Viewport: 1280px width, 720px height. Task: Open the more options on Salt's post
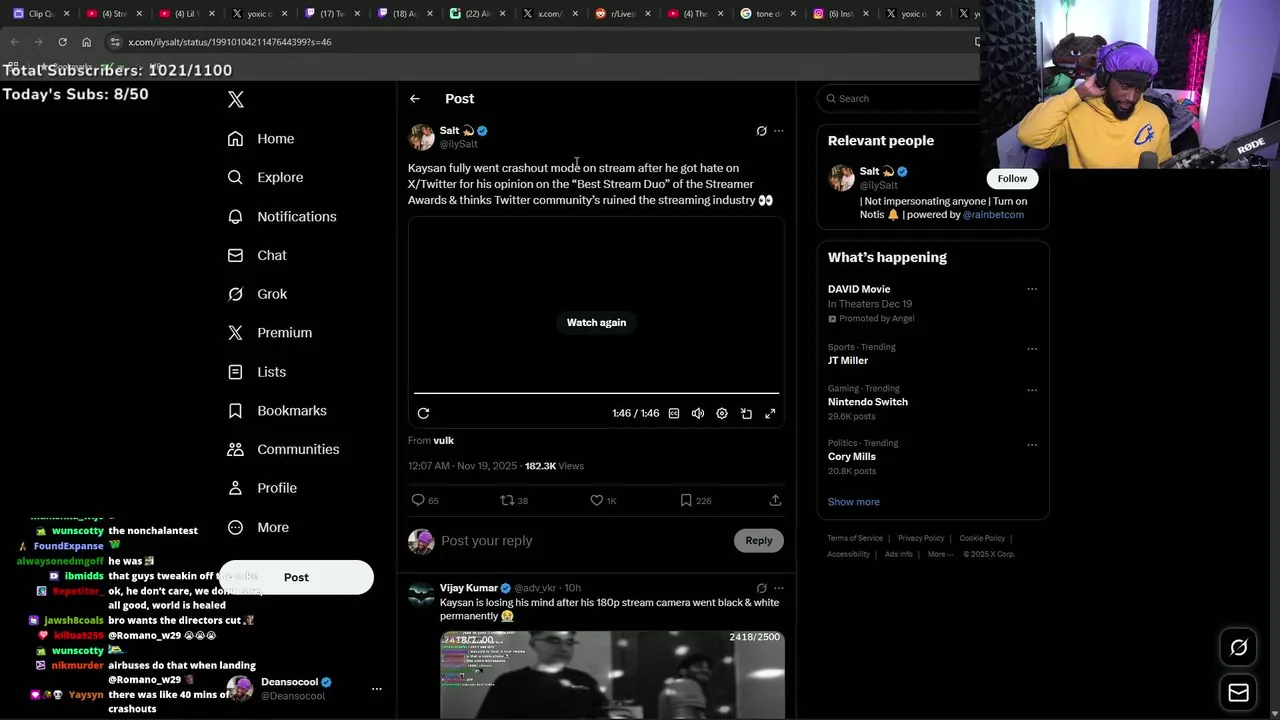point(779,131)
